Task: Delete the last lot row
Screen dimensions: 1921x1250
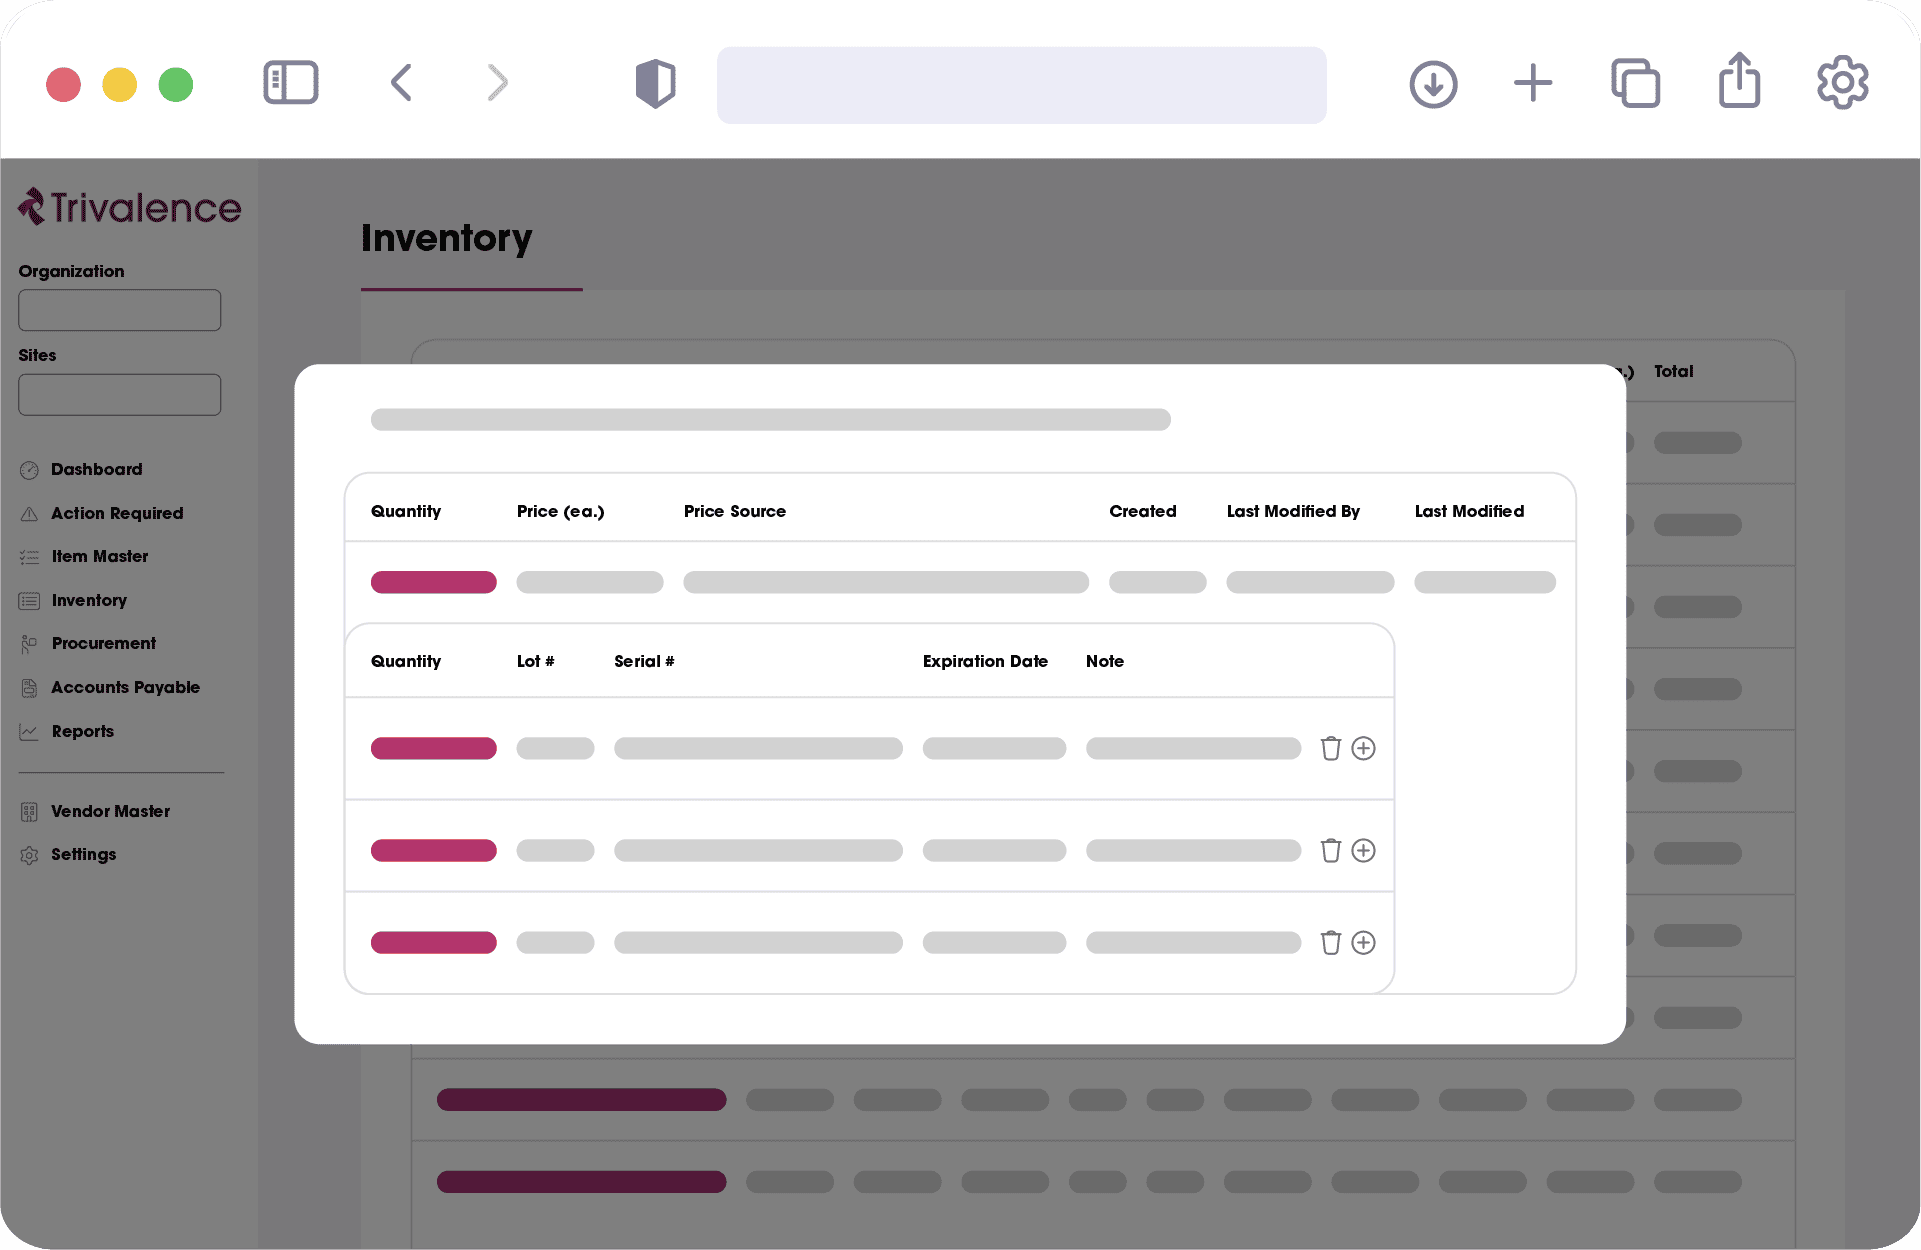Action: [x=1330, y=942]
